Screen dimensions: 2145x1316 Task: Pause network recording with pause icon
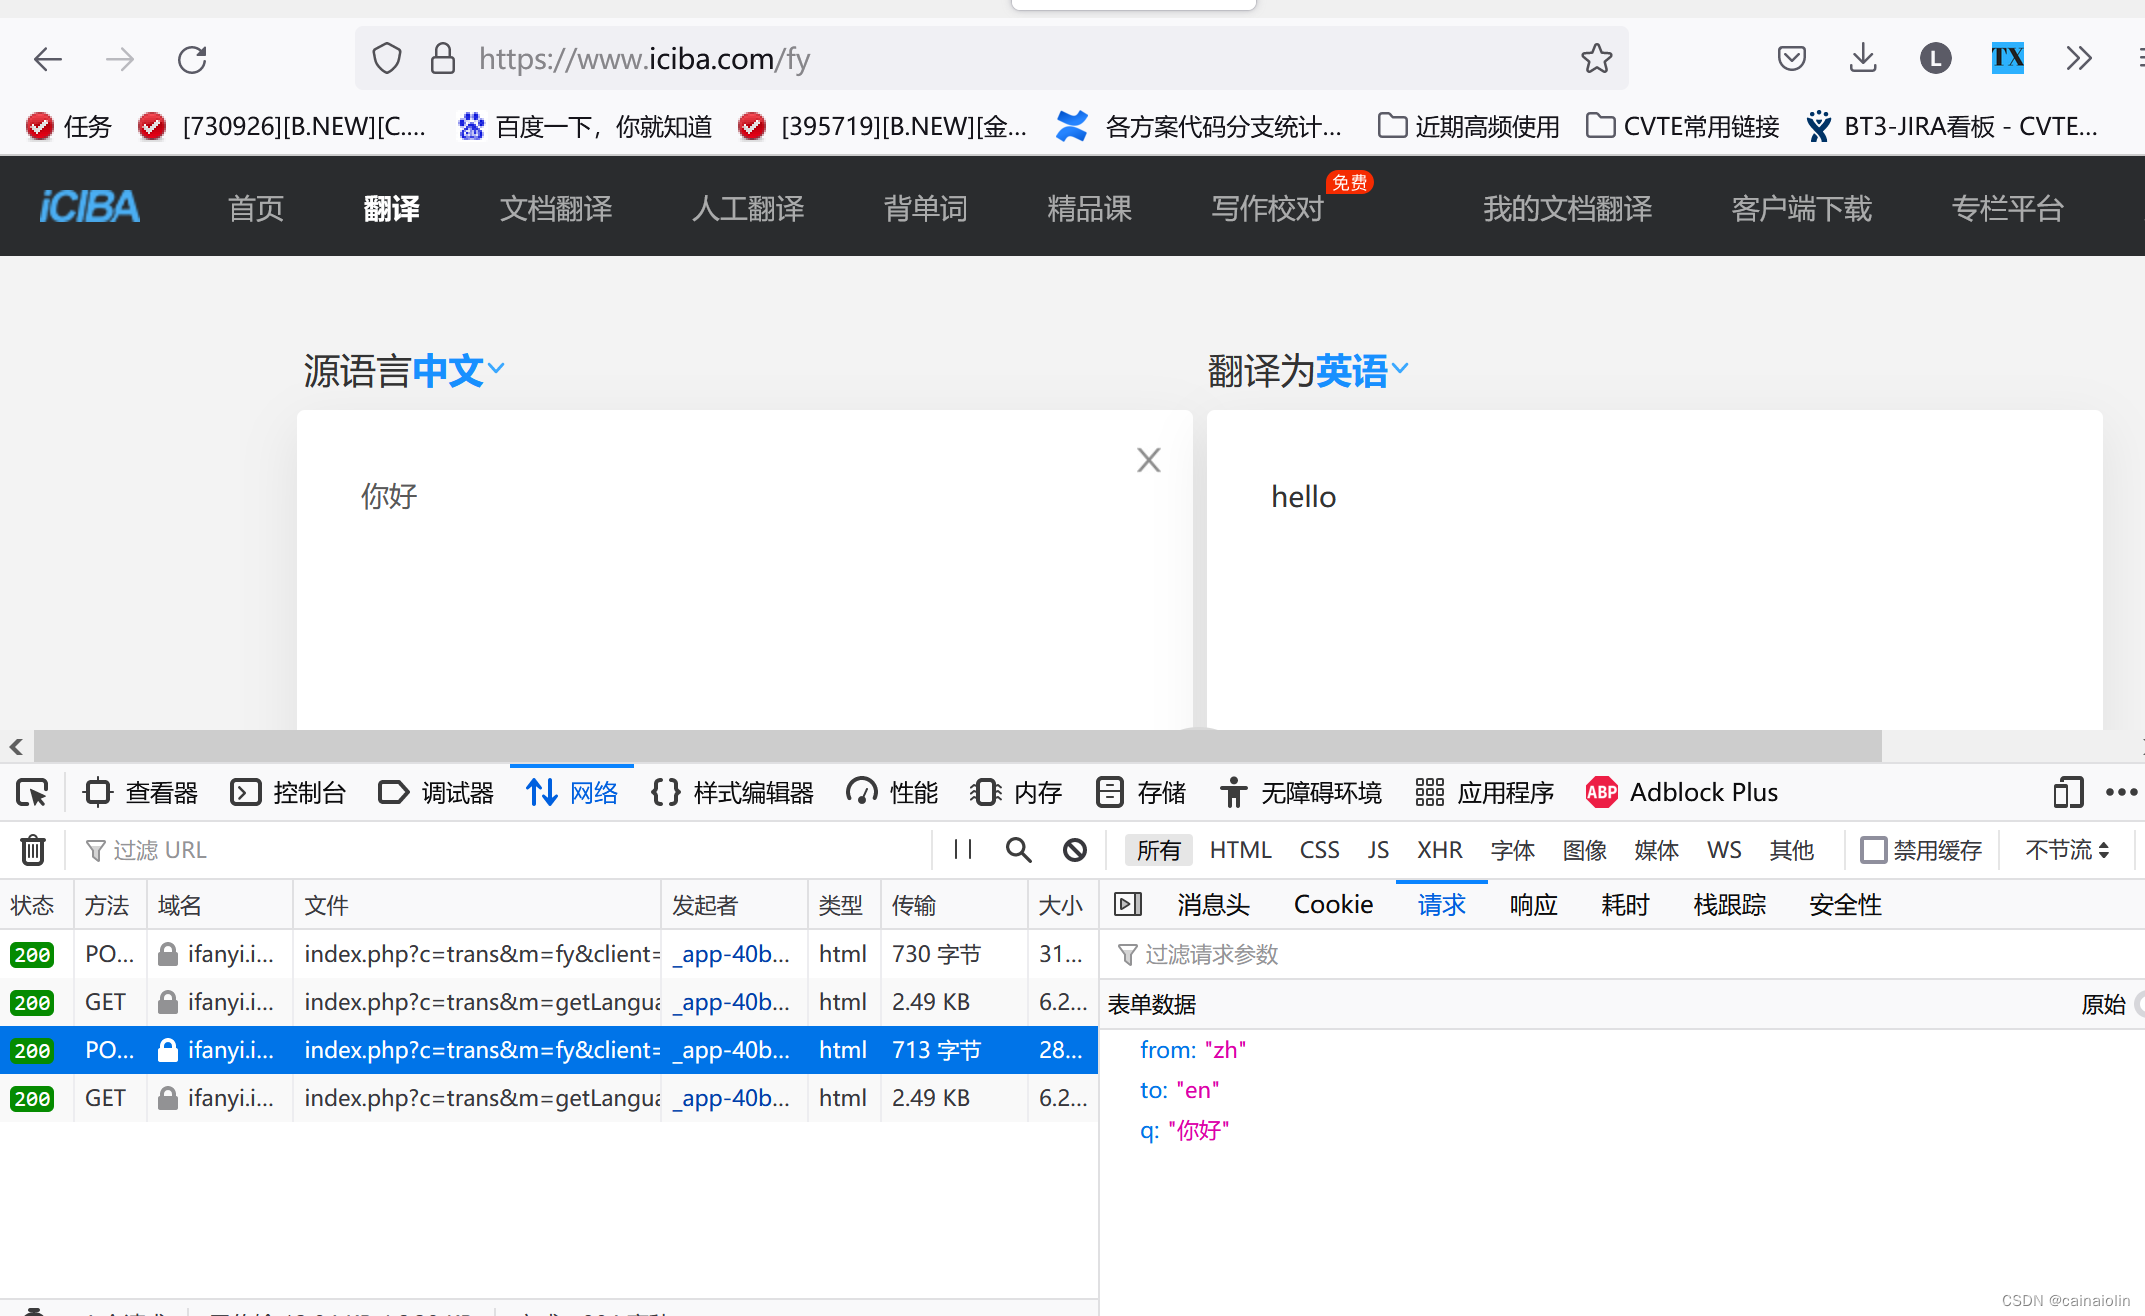coord(963,850)
